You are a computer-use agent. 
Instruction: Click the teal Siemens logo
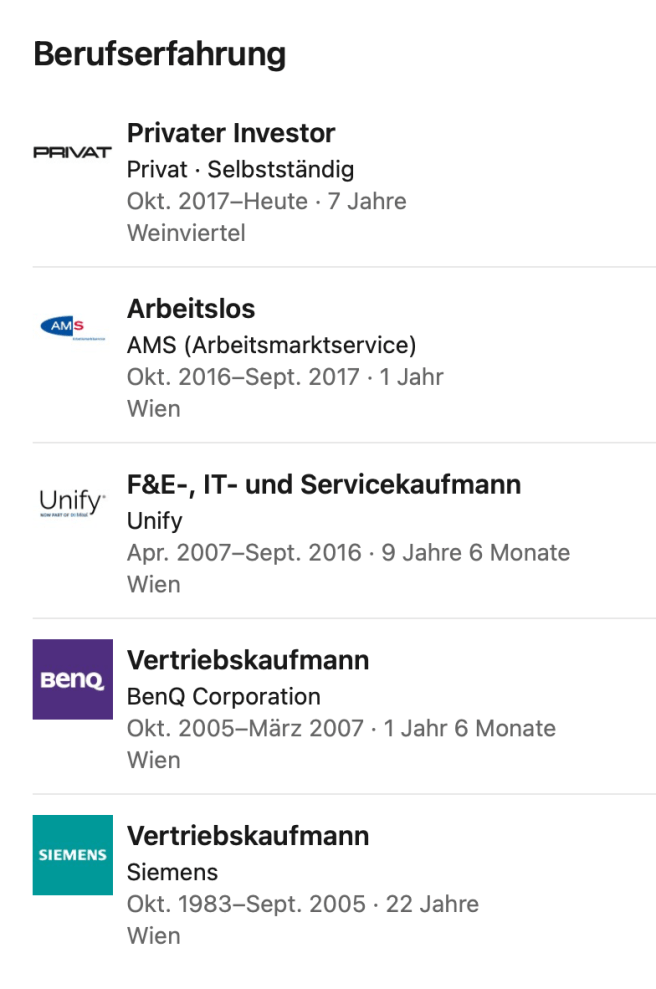pos(72,855)
